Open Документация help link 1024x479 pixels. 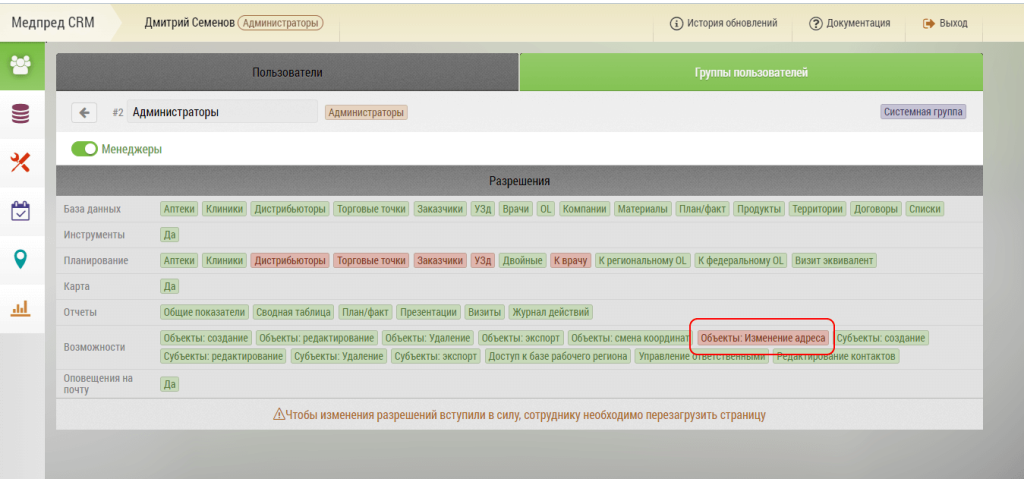tap(849, 23)
